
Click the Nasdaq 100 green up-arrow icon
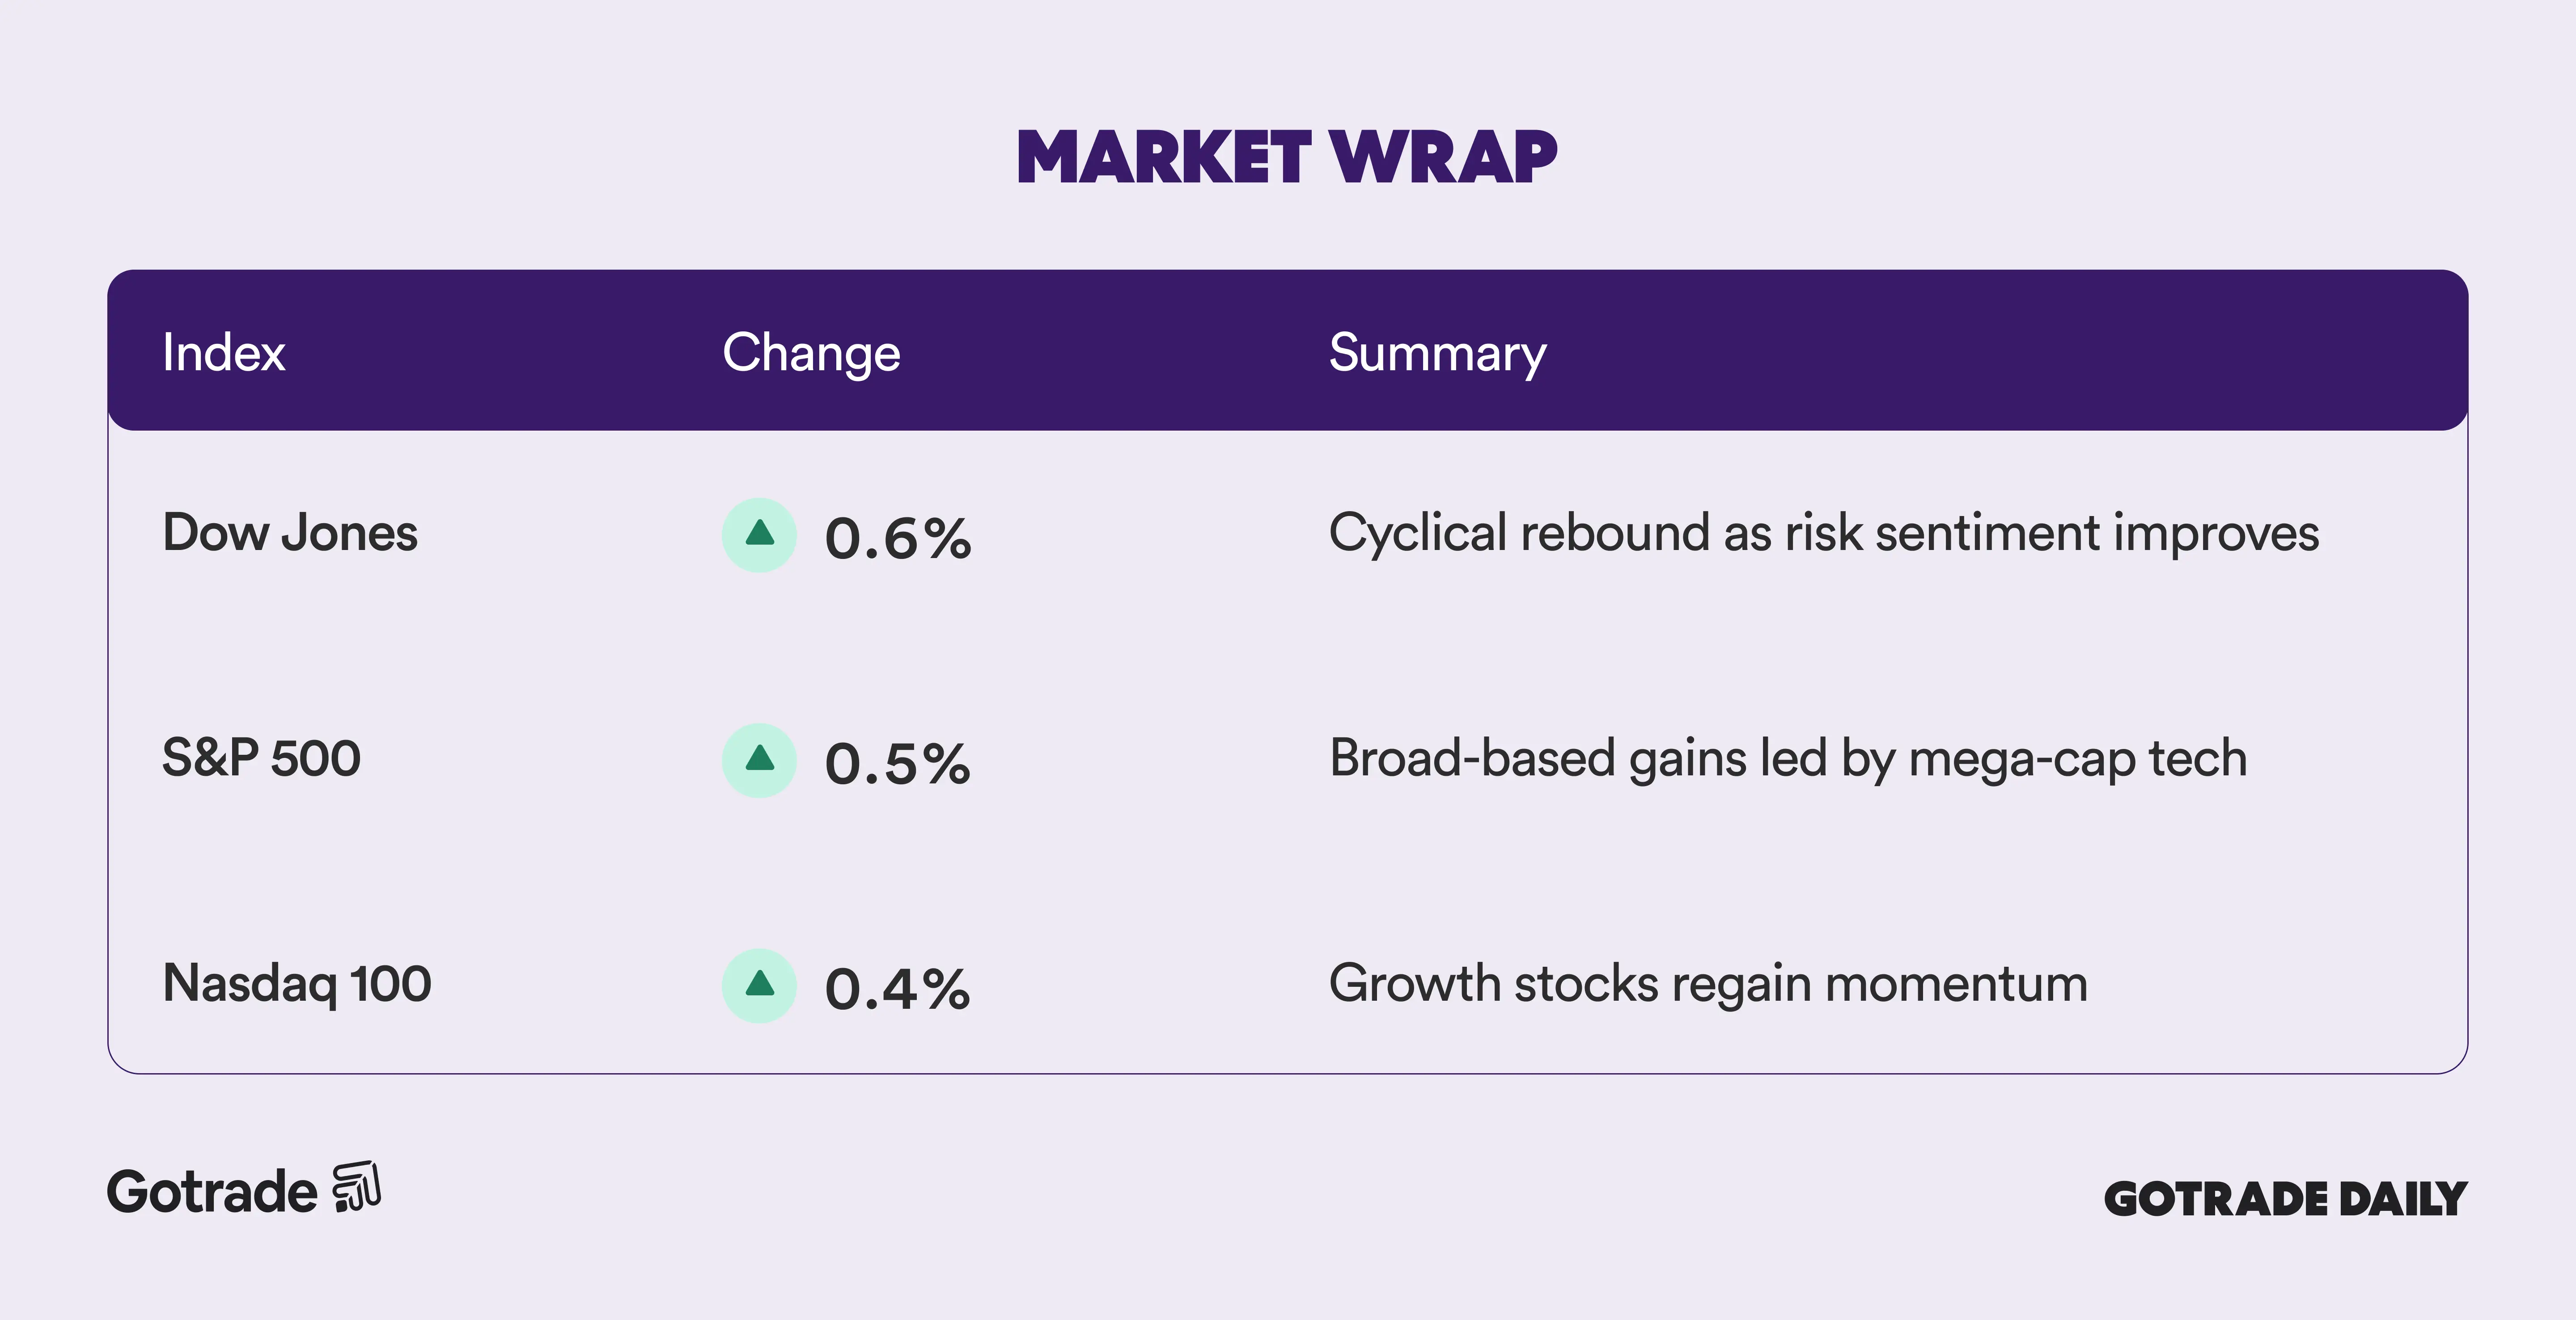tap(759, 985)
